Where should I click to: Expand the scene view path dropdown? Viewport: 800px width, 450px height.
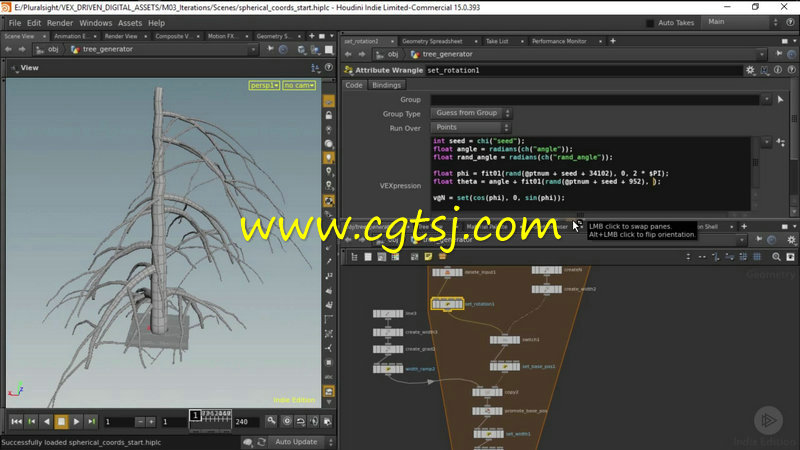253,49
